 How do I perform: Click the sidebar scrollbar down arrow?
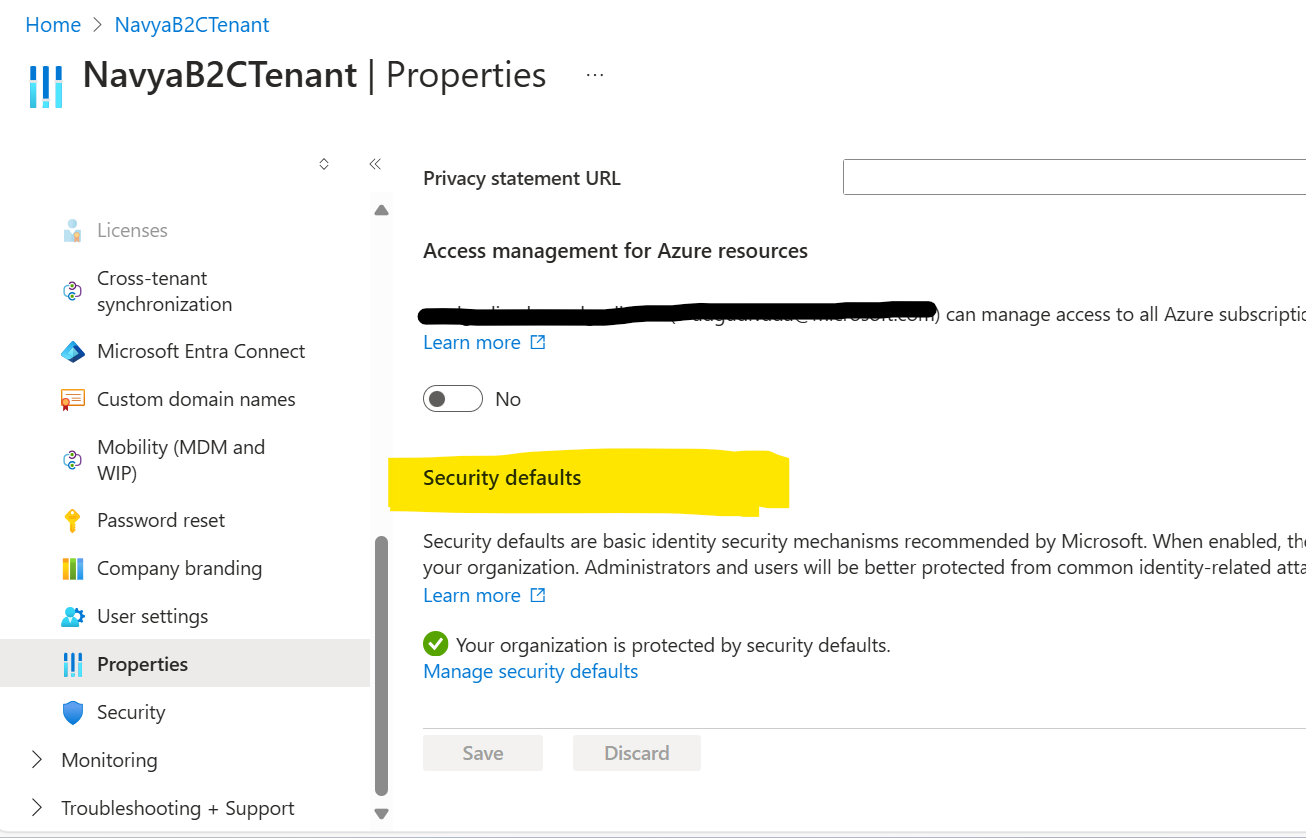click(381, 814)
